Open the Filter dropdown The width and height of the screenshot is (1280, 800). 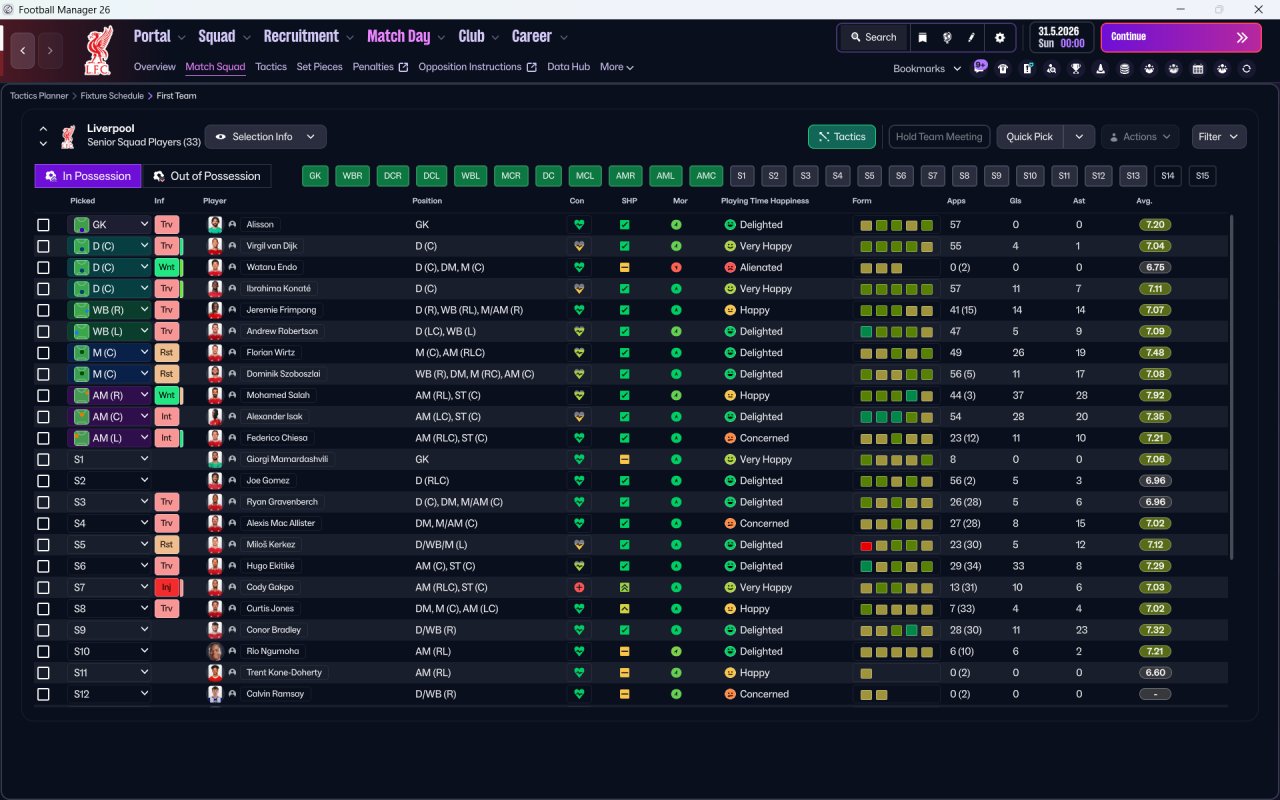(1219, 137)
